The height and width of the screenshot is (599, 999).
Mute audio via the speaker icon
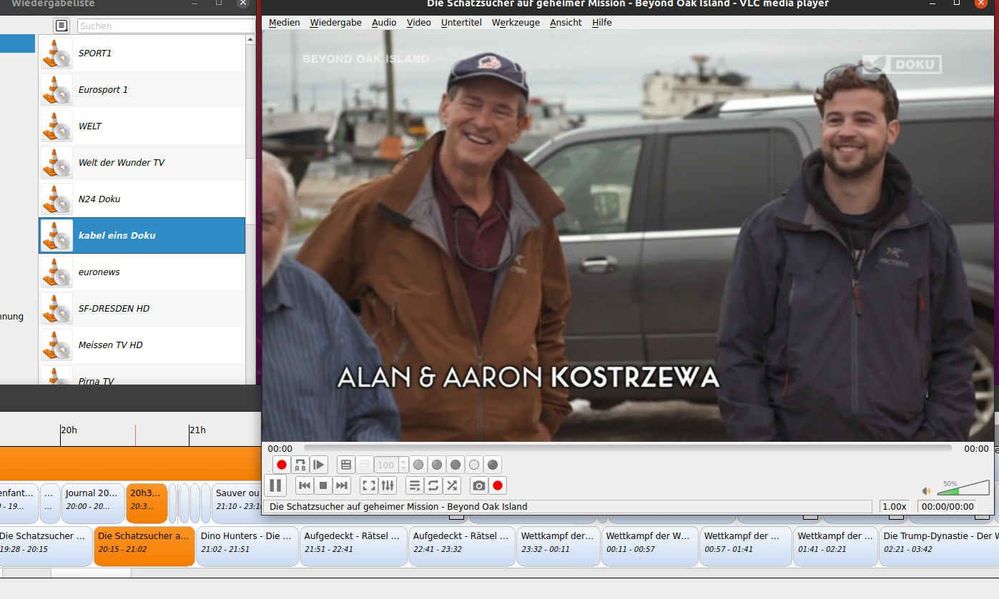point(926,491)
